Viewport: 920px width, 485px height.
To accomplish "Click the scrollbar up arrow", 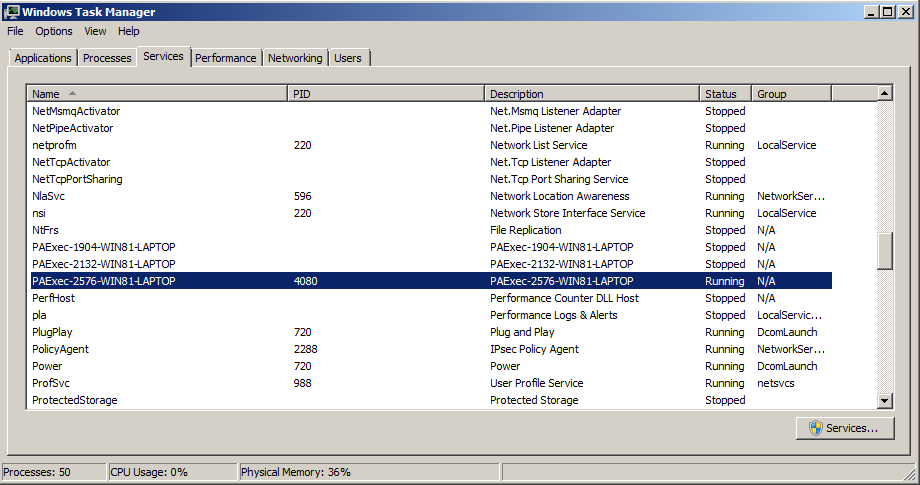I will tap(885, 93).
